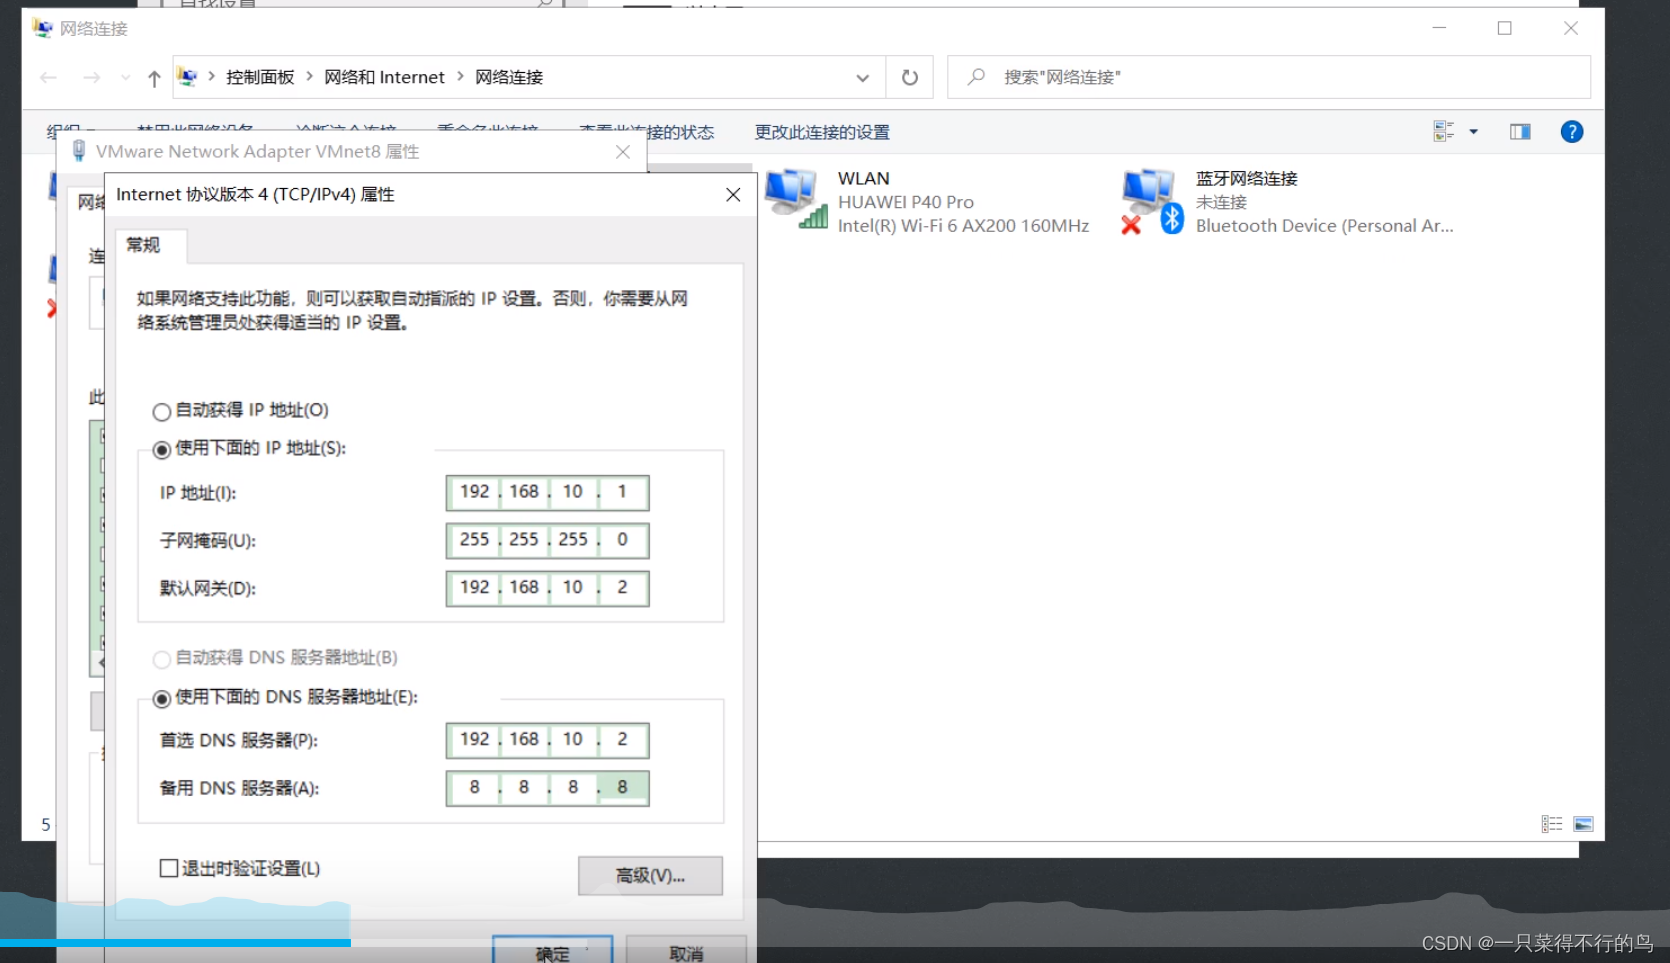This screenshot has height=963, width=1670.
Task: Click the HUAWEI P40 Pro network text
Action: tap(905, 202)
